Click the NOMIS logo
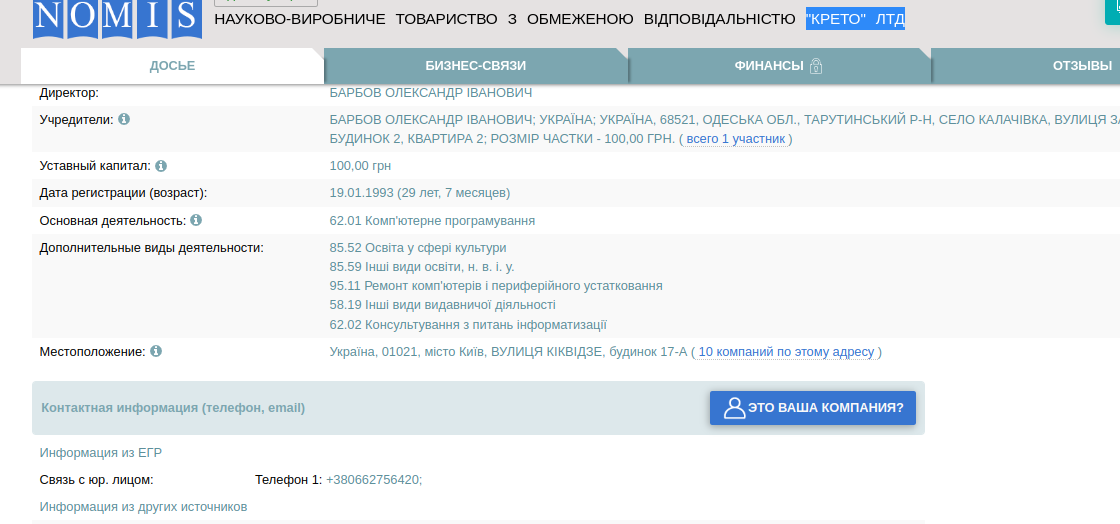 116,18
